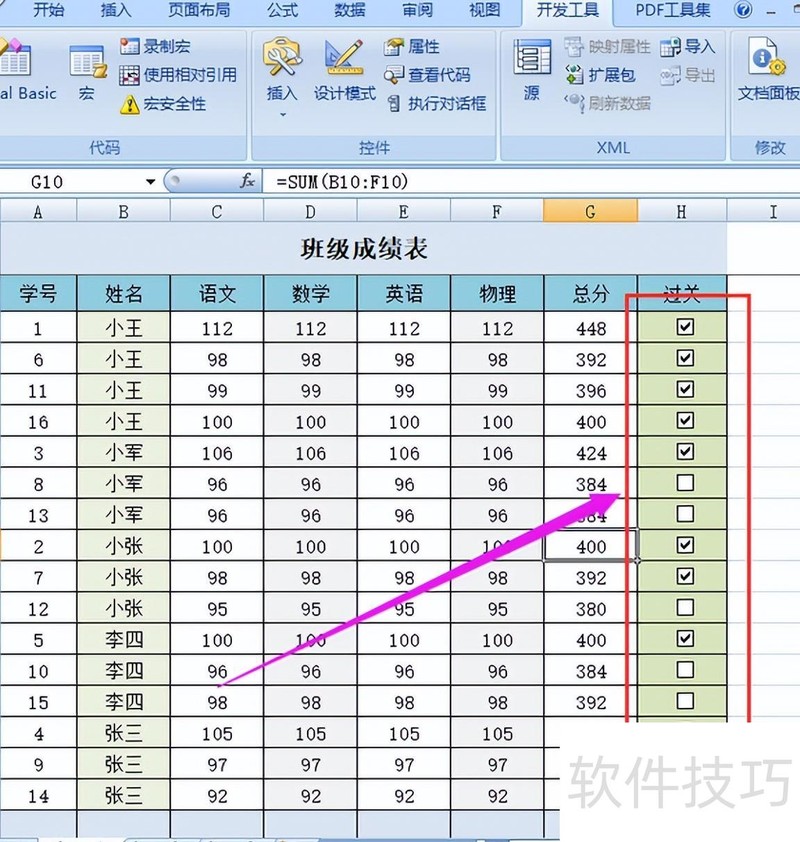Select the 班级成绩表 title cell
Viewport: 800px width, 842px height.
363,249
